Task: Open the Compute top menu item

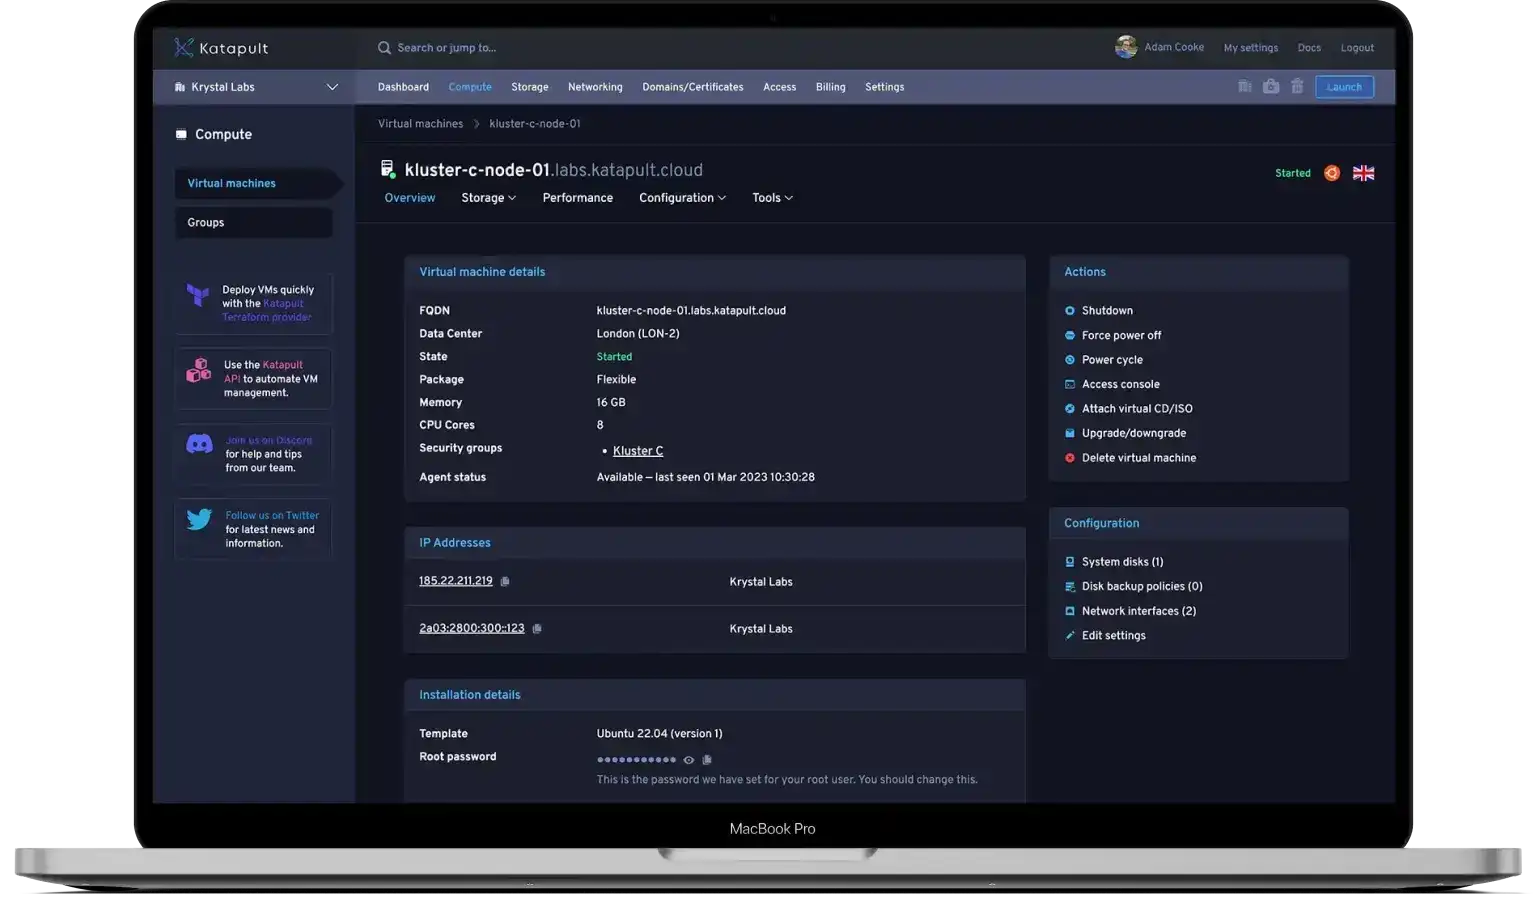Action: [470, 87]
